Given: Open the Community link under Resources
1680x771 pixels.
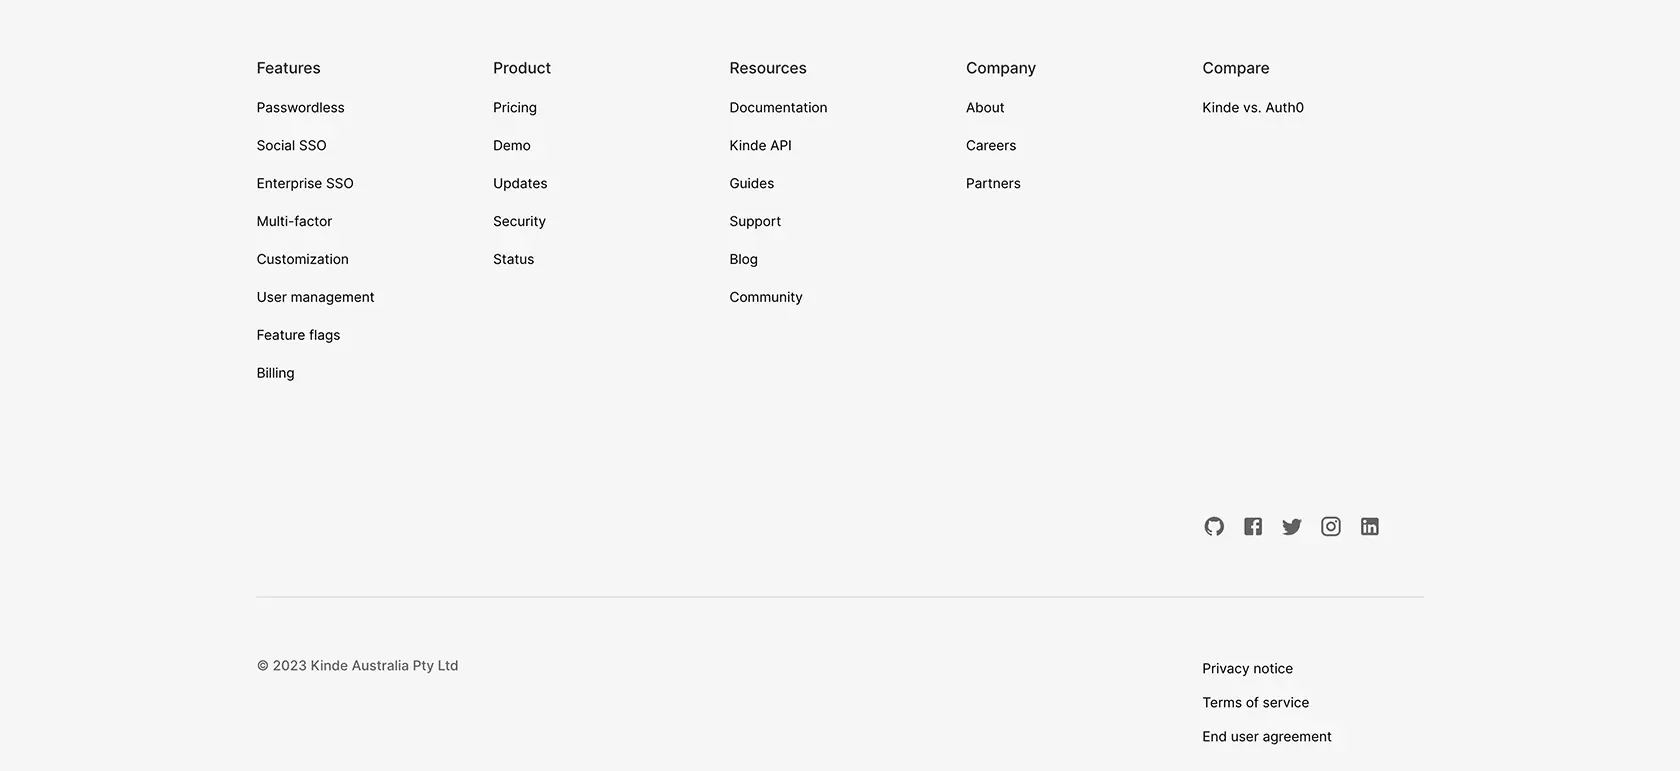Looking at the screenshot, I should coord(766,297).
